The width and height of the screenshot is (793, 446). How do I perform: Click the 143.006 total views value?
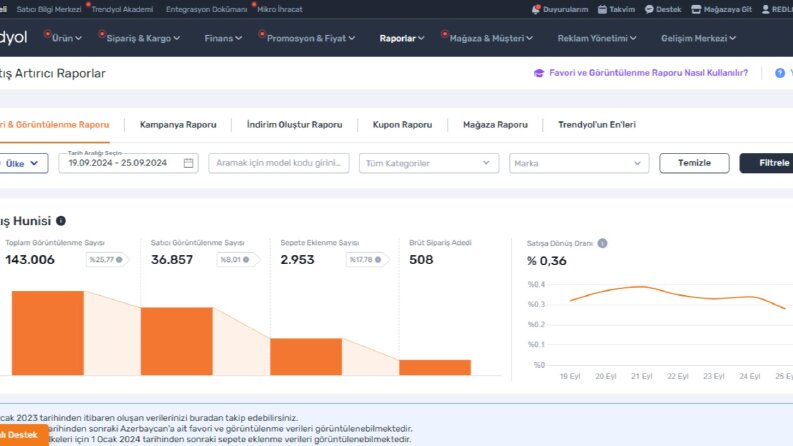point(30,260)
